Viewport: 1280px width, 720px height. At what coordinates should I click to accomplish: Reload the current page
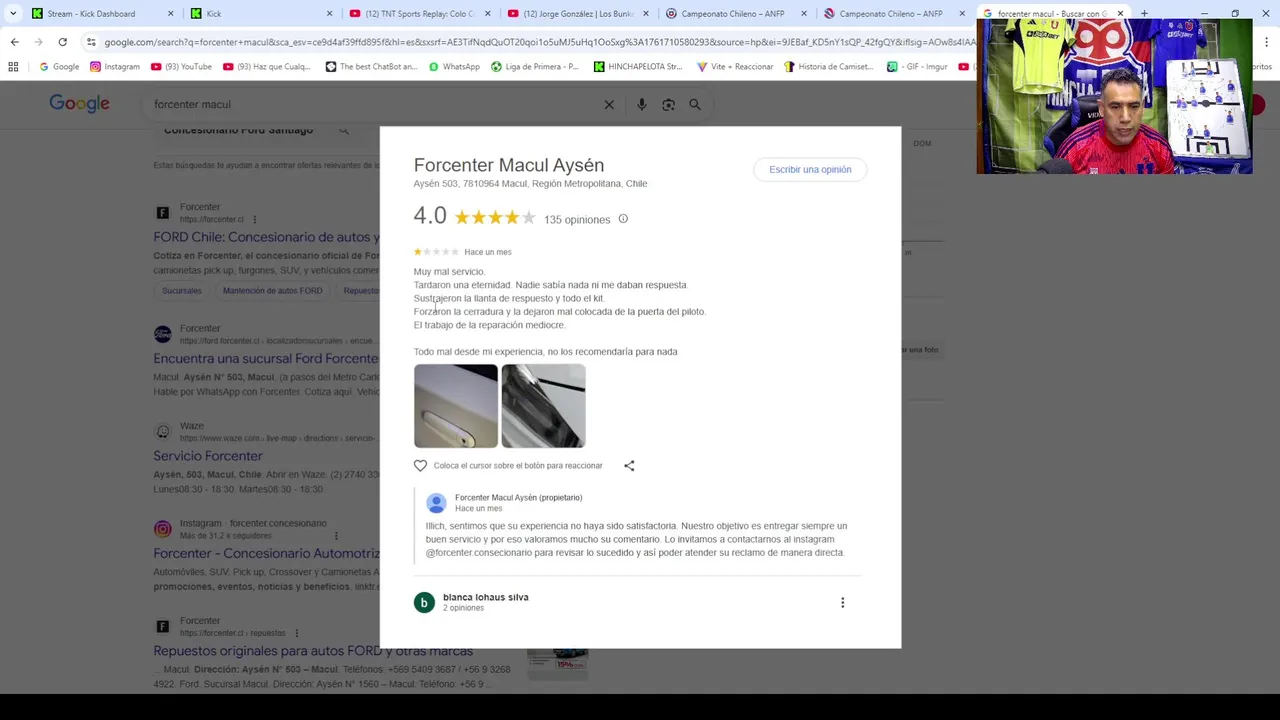tap(62, 42)
